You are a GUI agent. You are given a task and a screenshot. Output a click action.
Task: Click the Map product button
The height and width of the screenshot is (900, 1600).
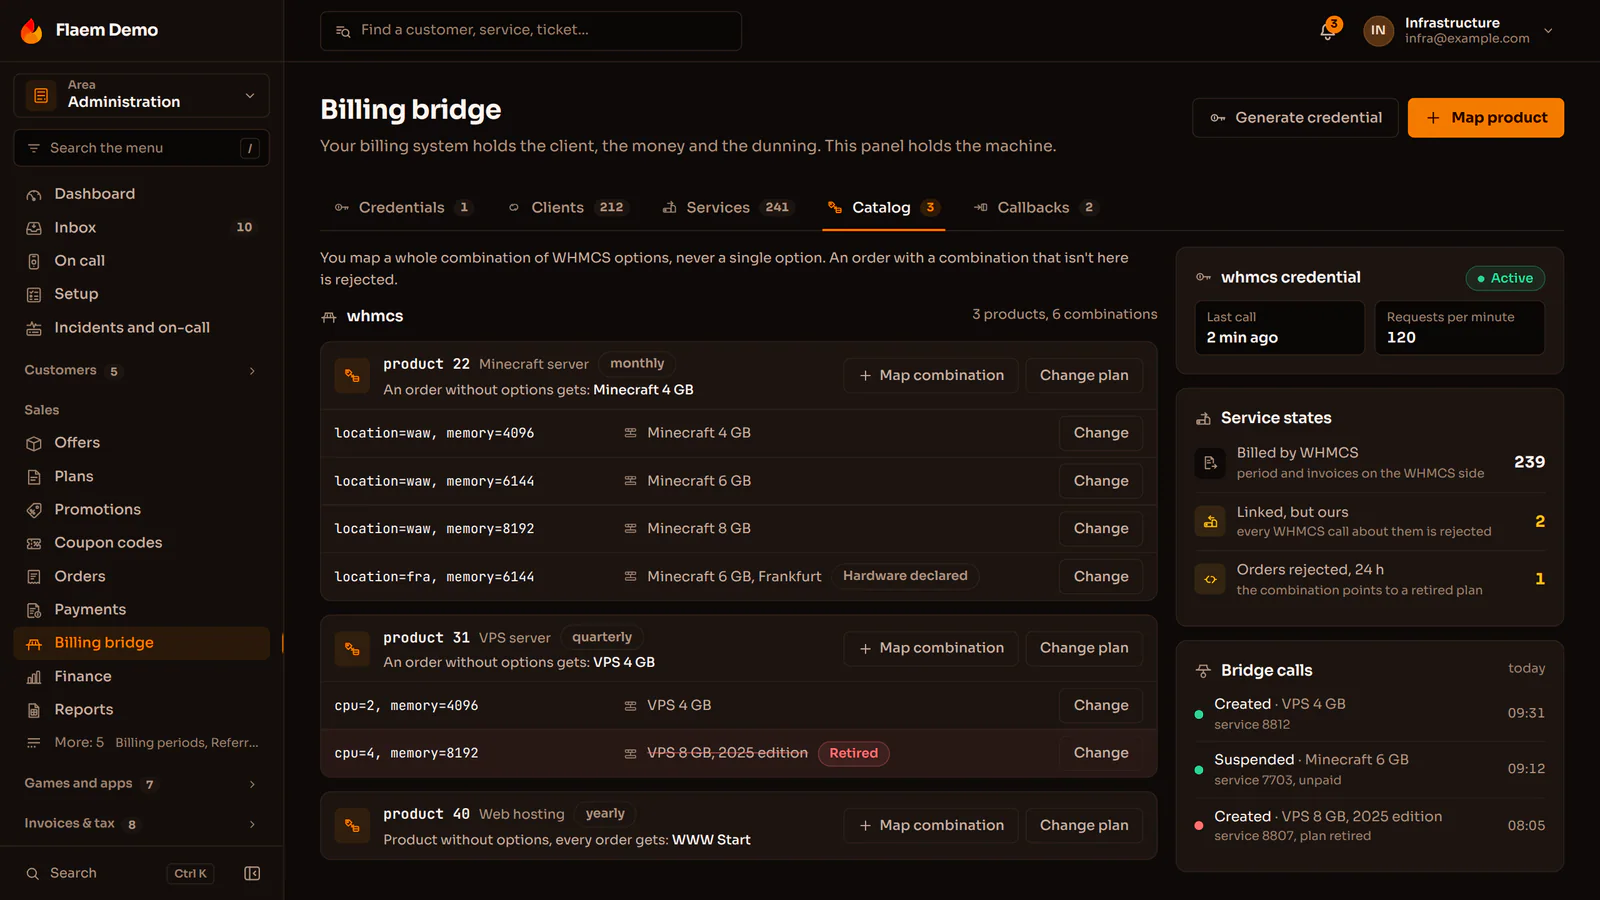coord(1485,118)
